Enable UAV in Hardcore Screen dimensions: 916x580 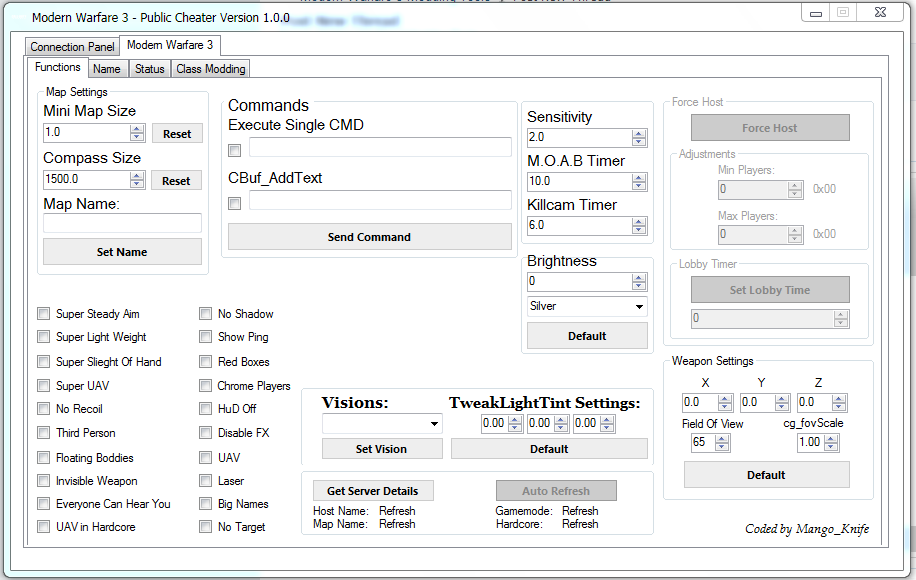tap(43, 527)
